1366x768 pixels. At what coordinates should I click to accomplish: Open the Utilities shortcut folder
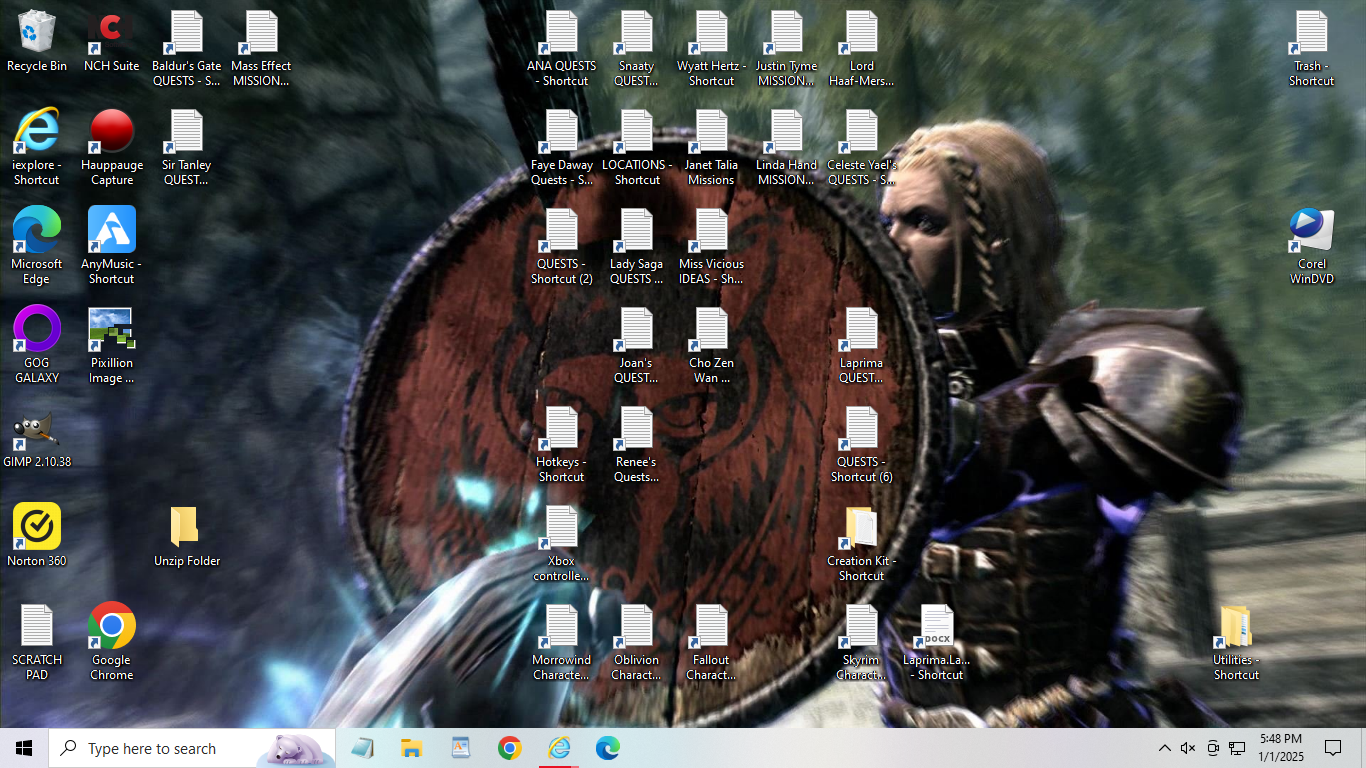(x=1237, y=641)
